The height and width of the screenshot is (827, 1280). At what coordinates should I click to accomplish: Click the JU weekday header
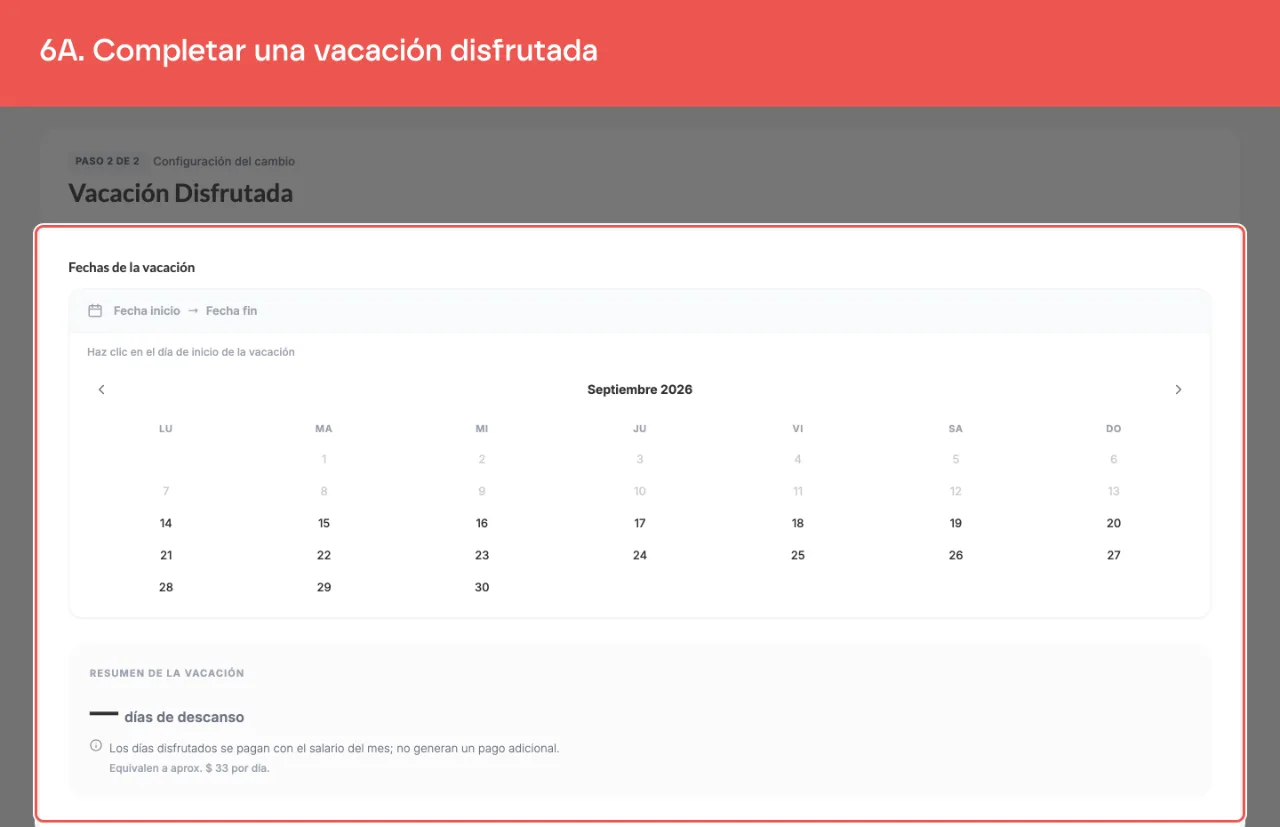tap(640, 429)
